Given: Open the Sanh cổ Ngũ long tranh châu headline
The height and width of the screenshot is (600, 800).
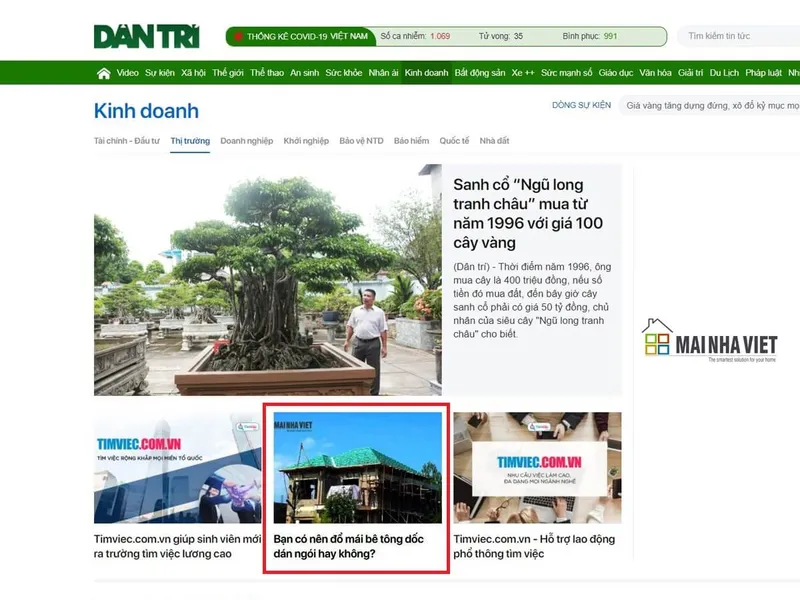Looking at the screenshot, I should click(528, 213).
